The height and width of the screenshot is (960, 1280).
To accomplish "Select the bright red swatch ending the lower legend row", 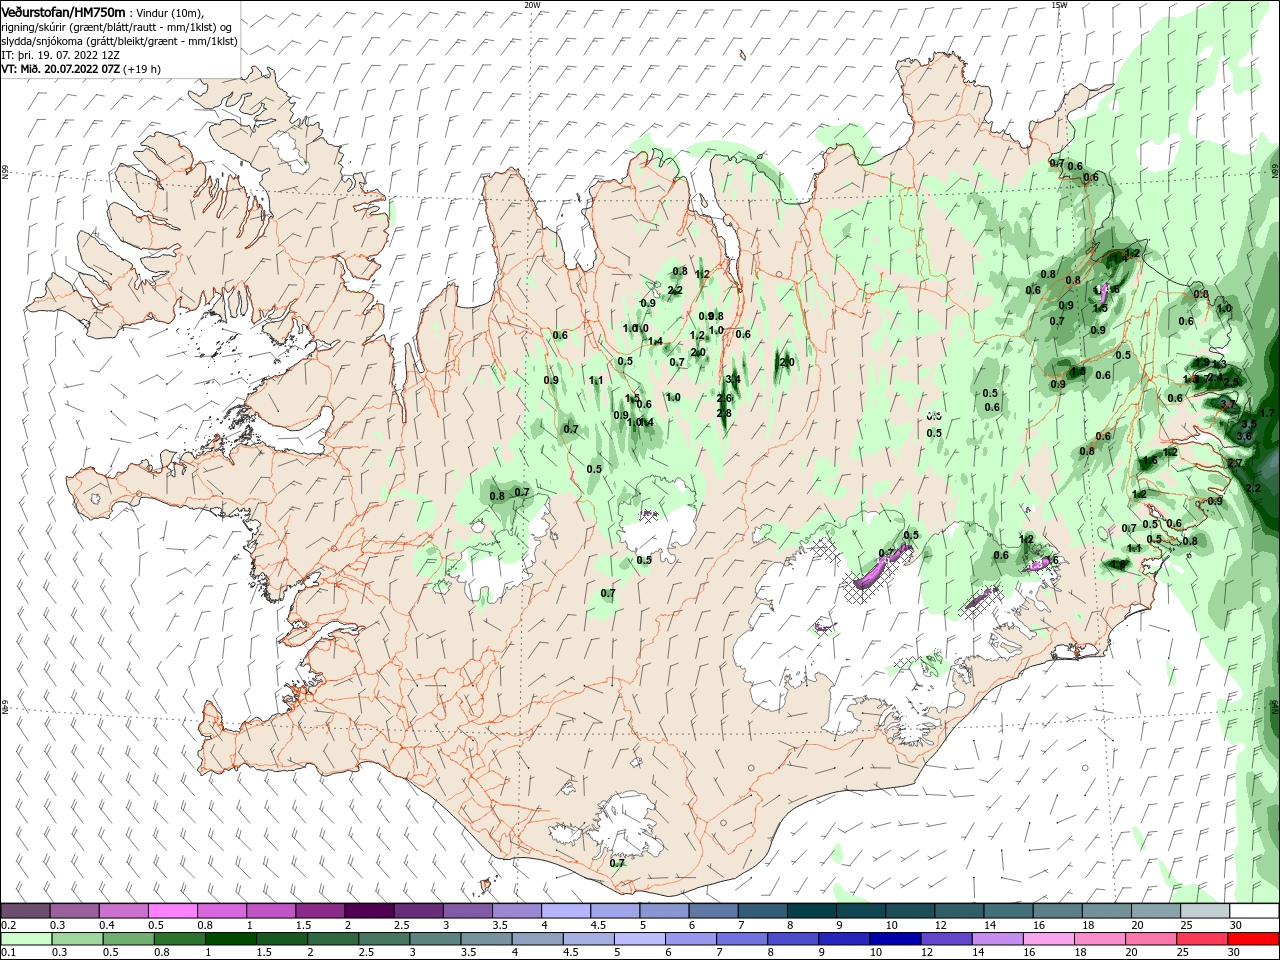I will [1254, 939].
